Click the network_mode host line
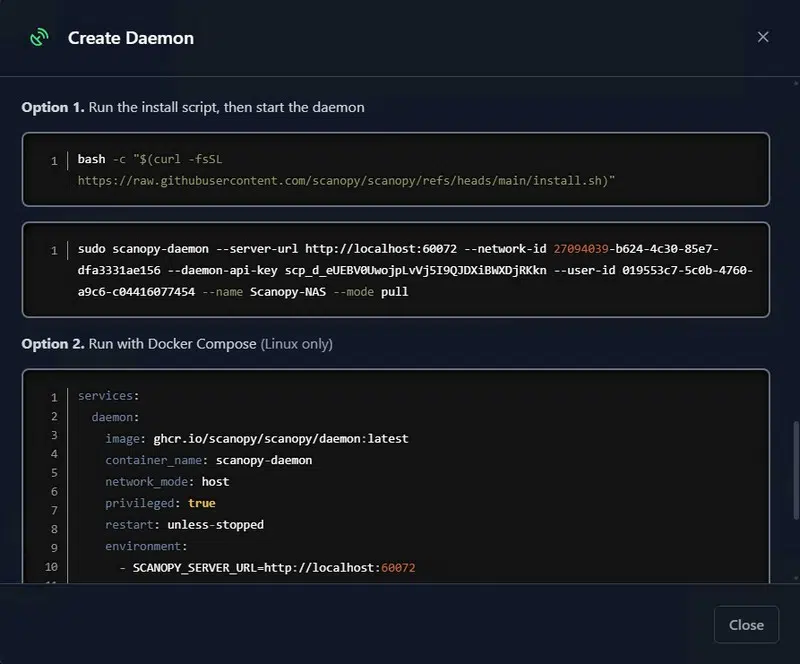800x664 pixels. tap(166, 482)
